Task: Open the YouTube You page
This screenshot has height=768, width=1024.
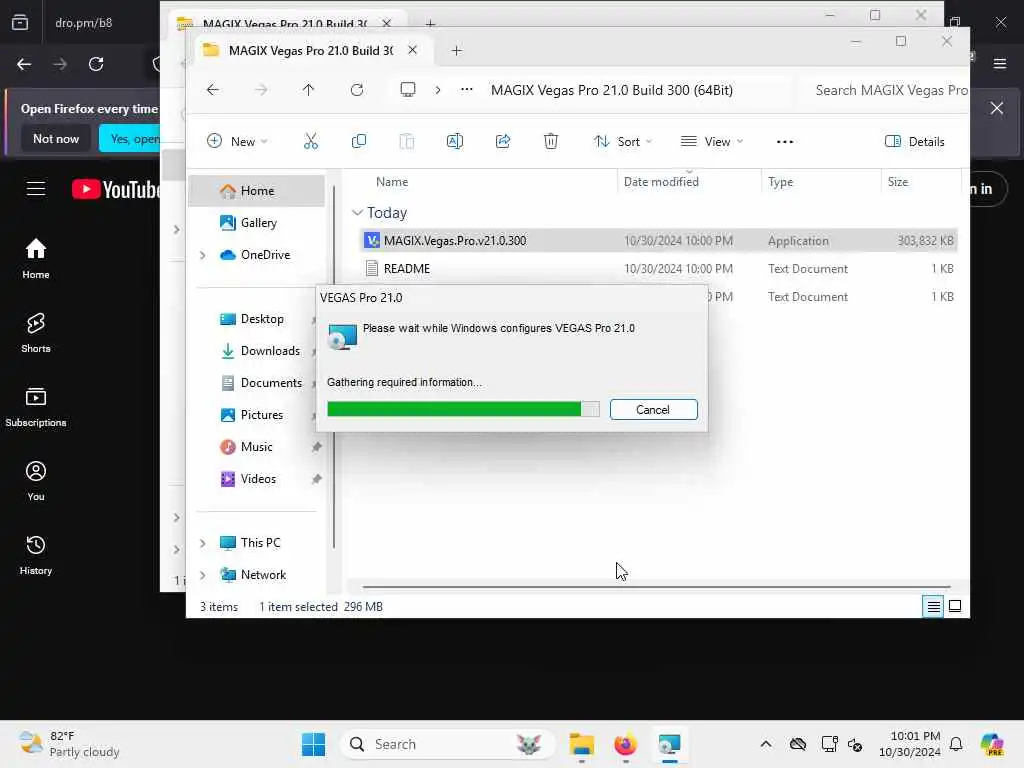Action: 36,481
